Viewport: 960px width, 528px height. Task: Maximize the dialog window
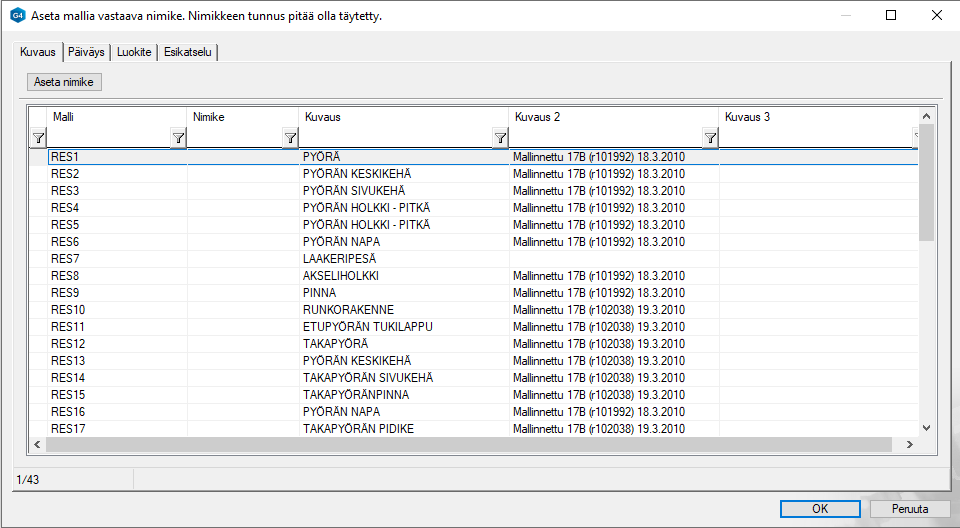[x=891, y=16]
